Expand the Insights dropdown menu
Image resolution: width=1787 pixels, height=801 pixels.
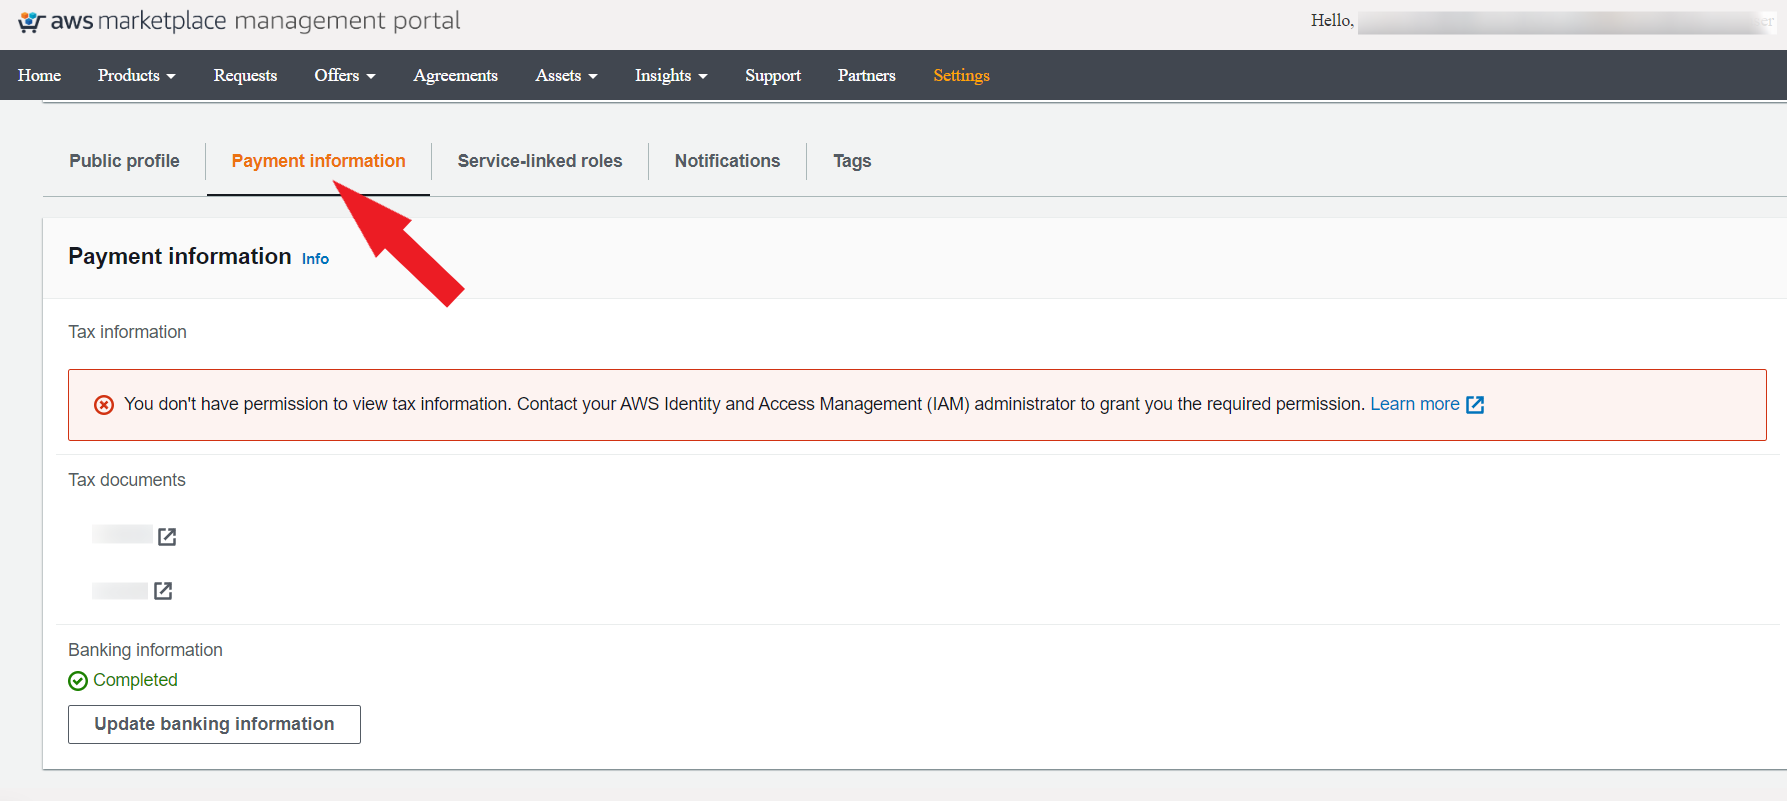(671, 75)
